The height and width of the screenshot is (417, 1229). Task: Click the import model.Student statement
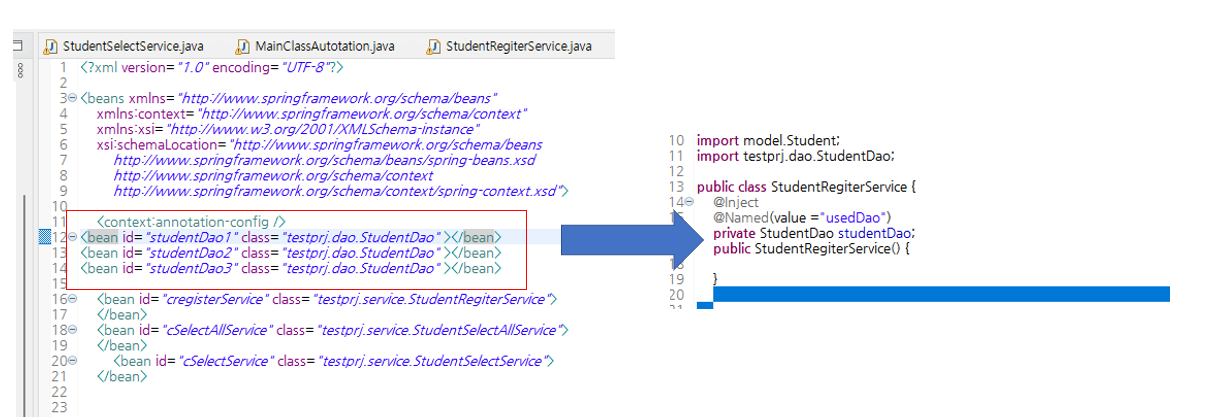(770, 141)
